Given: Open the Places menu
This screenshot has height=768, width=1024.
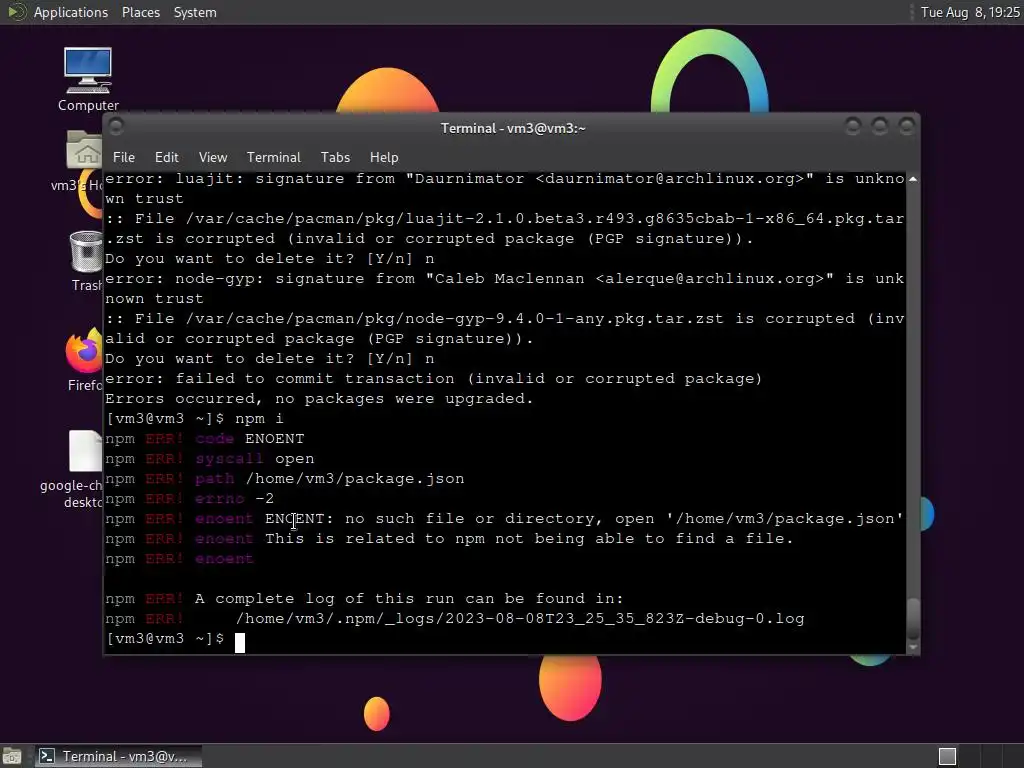Looking at the screenshot, I should tap(140, 12).
